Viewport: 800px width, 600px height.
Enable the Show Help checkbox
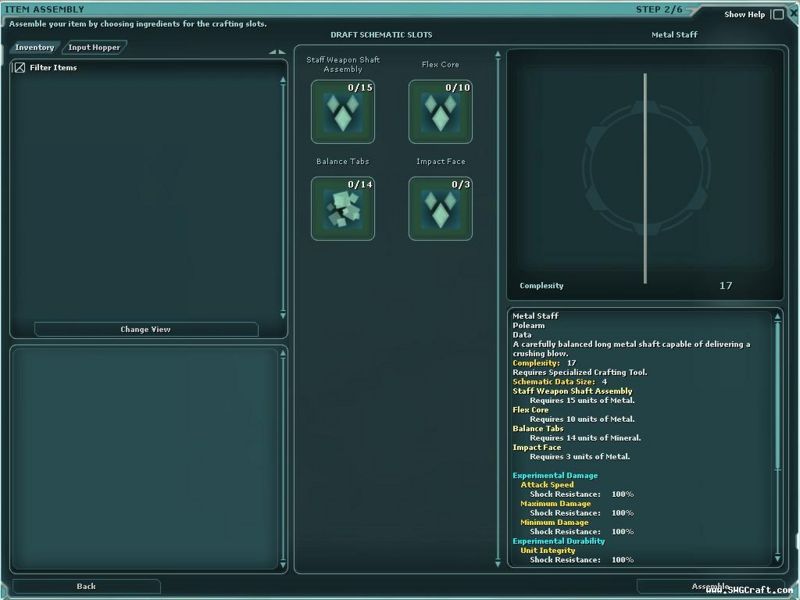click(777, 15)
